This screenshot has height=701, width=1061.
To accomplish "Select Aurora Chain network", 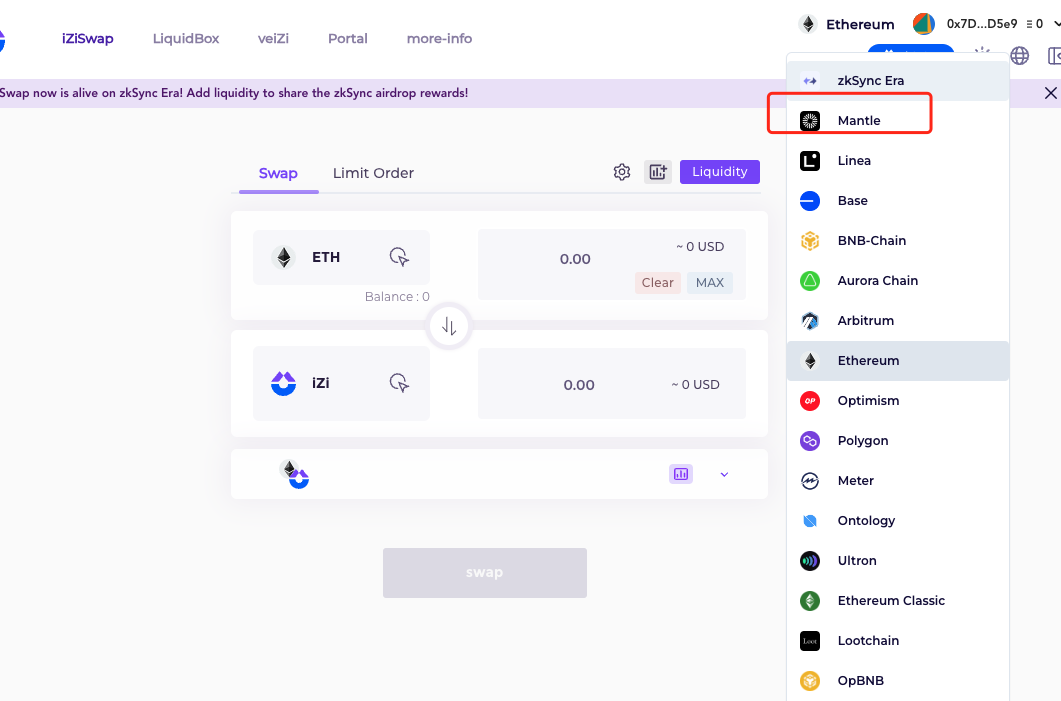I will (x=897, y=280).
